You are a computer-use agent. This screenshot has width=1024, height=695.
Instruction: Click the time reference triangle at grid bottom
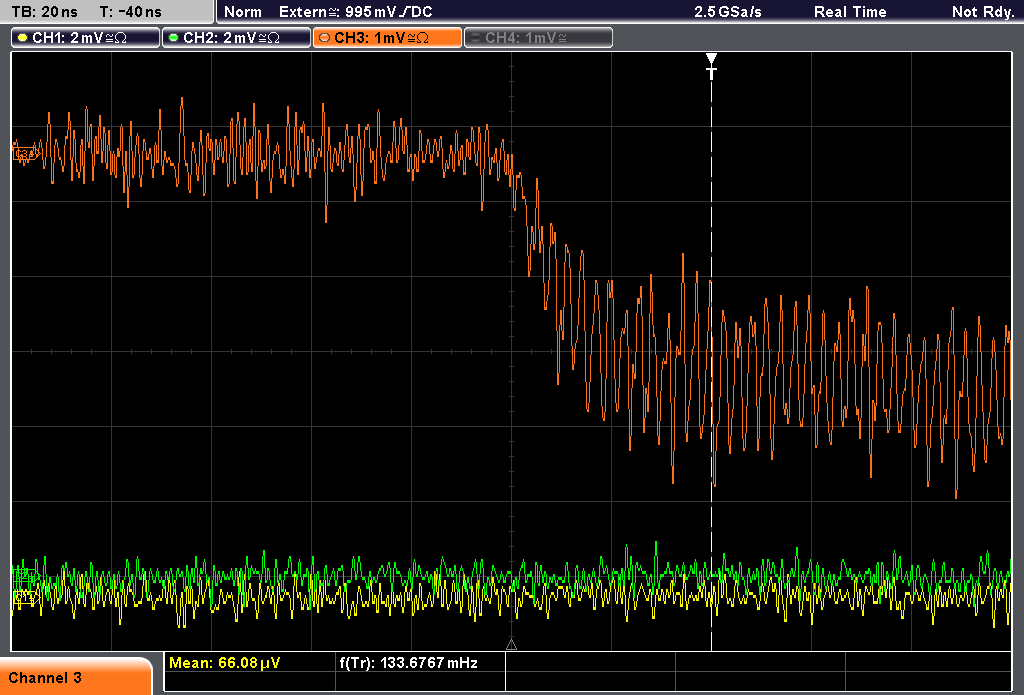click(511, 645)
